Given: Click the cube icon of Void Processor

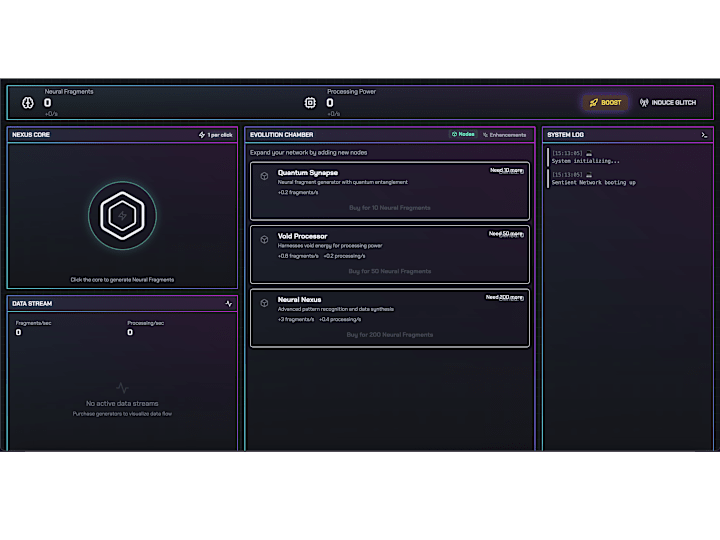Looking at the screenshot, I should tap(264, 239).
